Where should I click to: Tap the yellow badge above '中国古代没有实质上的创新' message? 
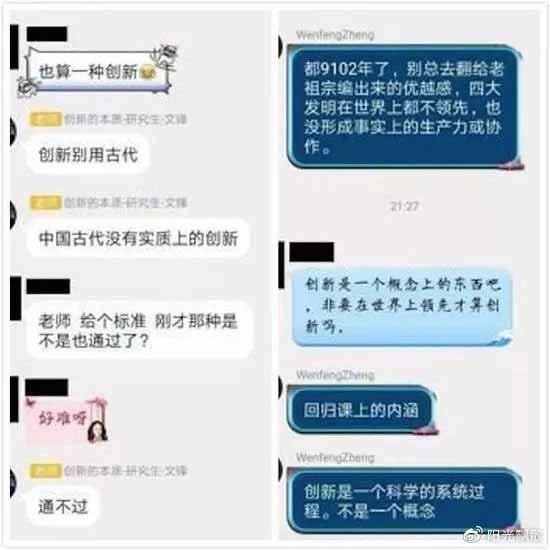point(46,203)
